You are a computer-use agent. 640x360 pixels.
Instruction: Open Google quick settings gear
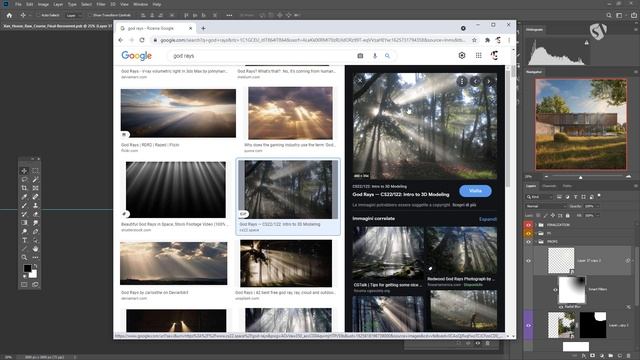coord(462,56)
